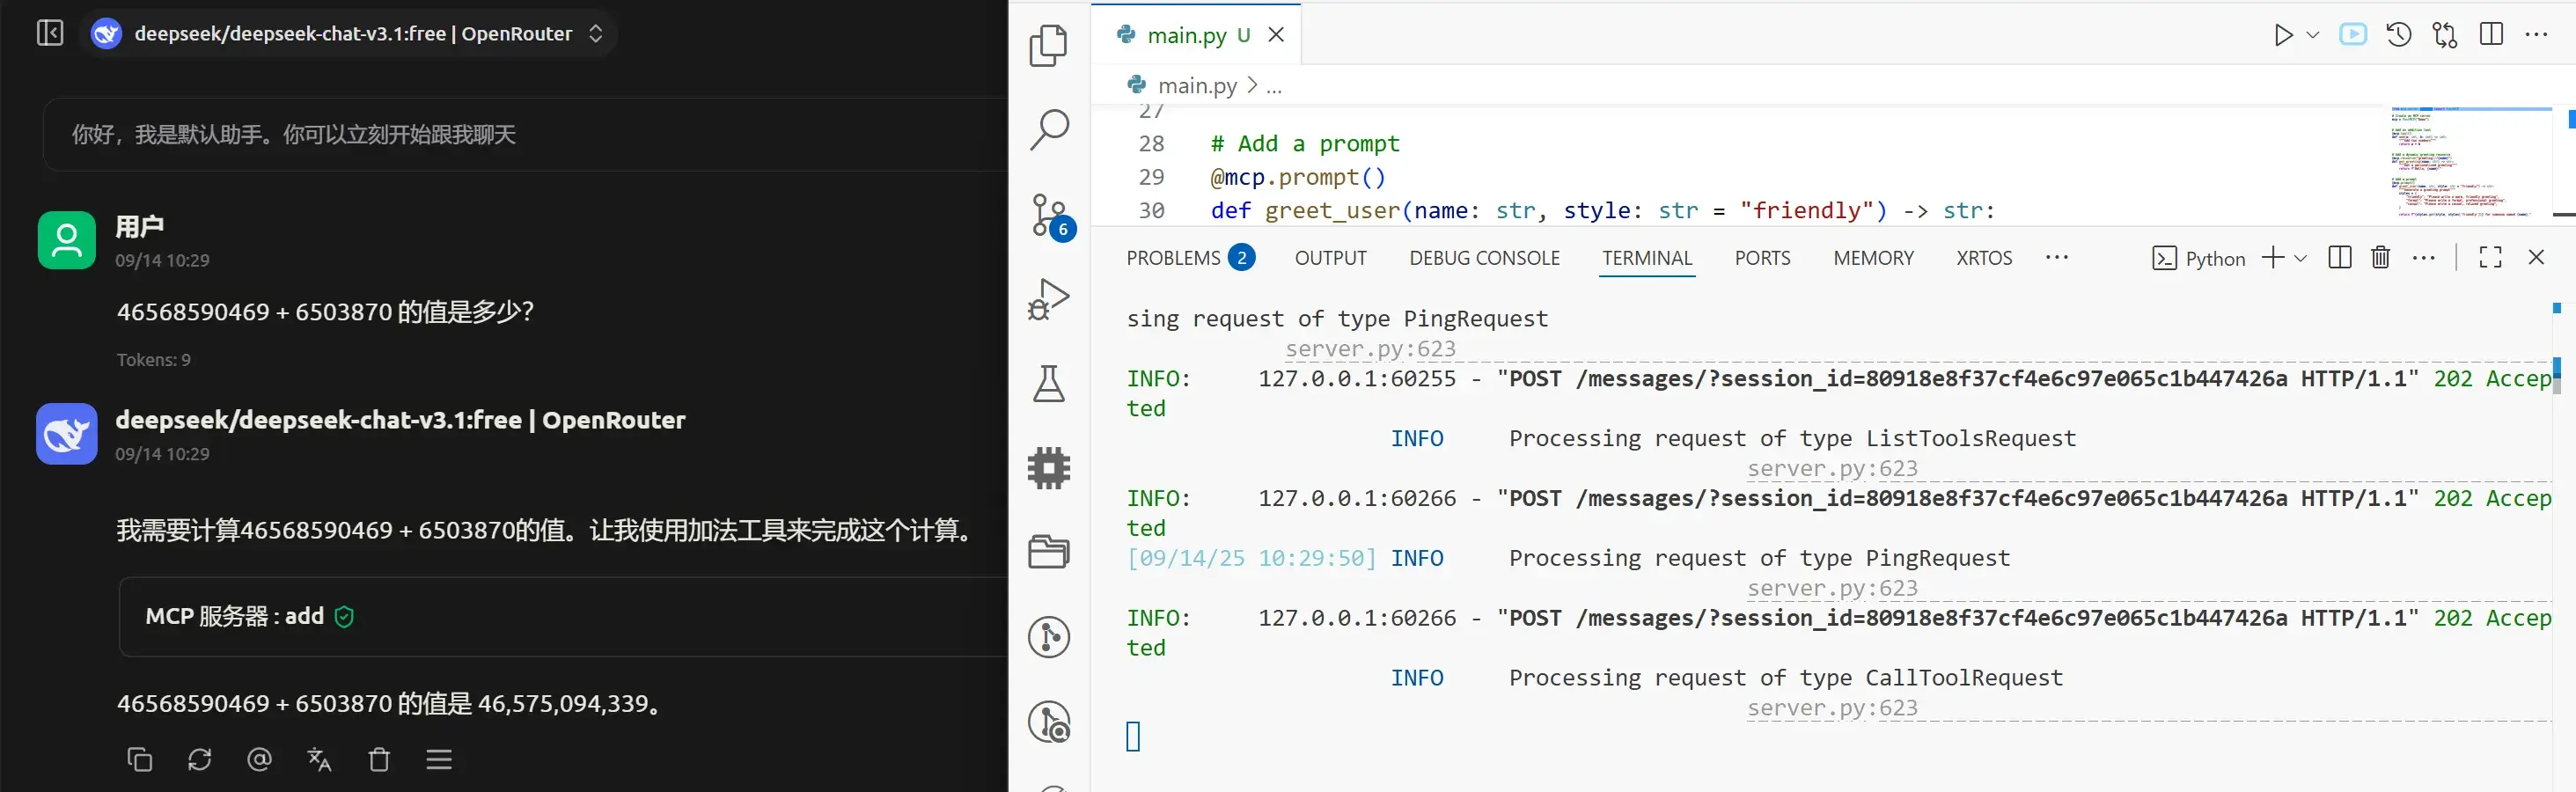
Task: Close the terminal panel
Action: pos(2536,258)
